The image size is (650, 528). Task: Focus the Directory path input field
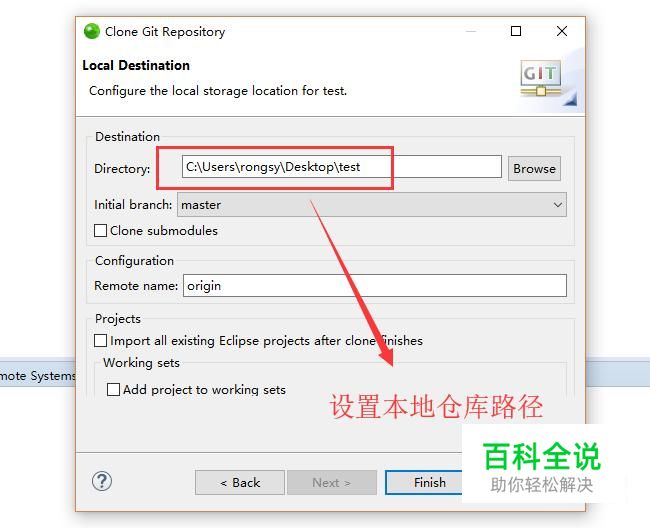[x=342, y=167]
